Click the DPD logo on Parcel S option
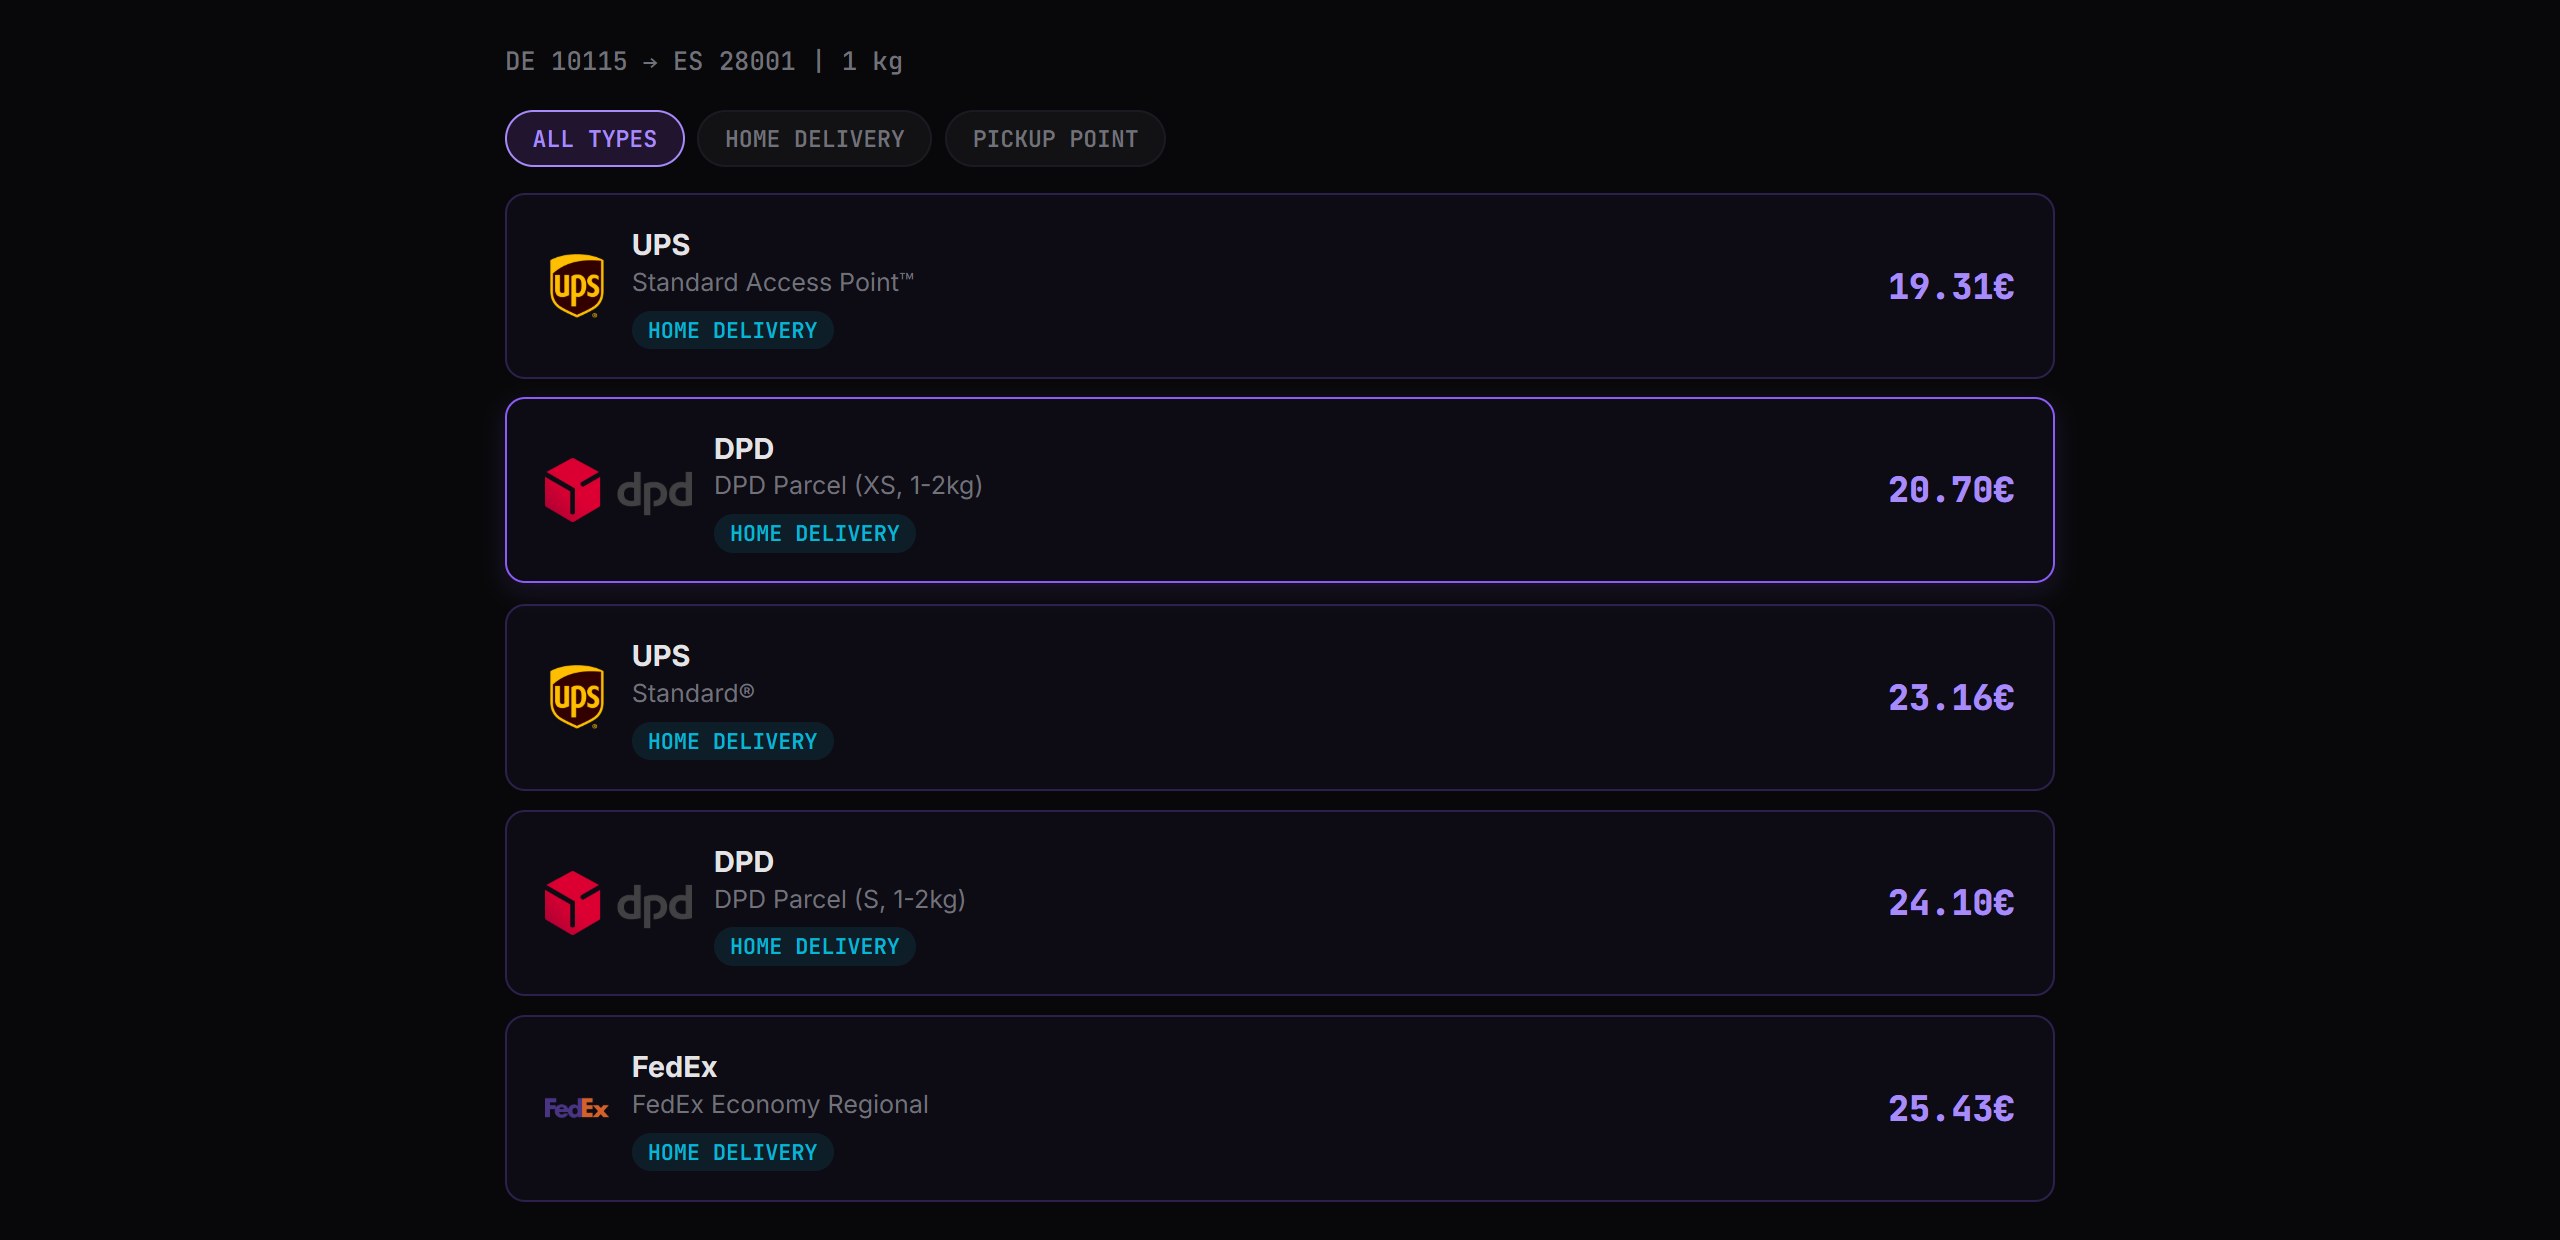Viewport: 2560px width, 1240px height. tap(618, 903)
